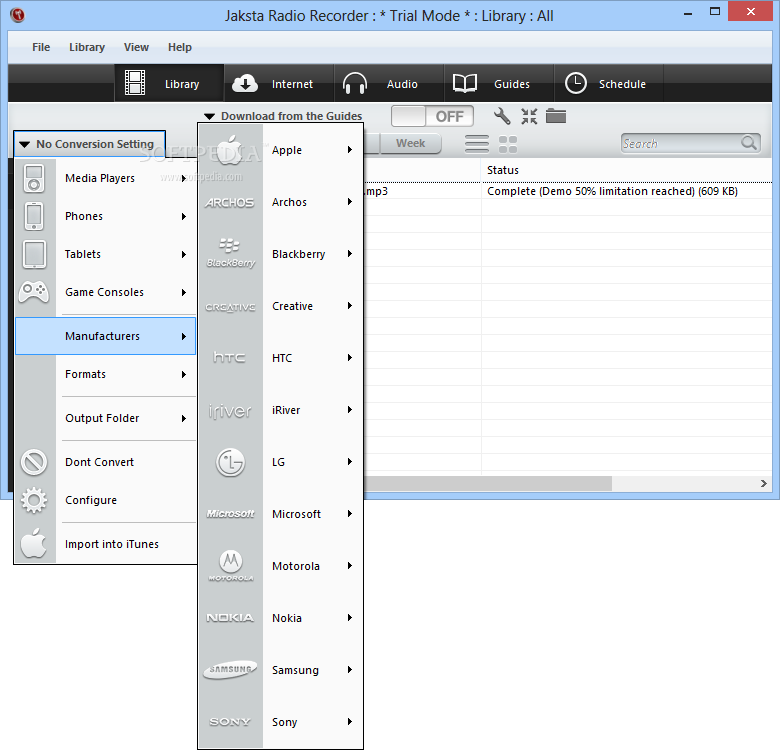
Task: Expand the Phones submenu arrow
Action: [x=184, y=216]
